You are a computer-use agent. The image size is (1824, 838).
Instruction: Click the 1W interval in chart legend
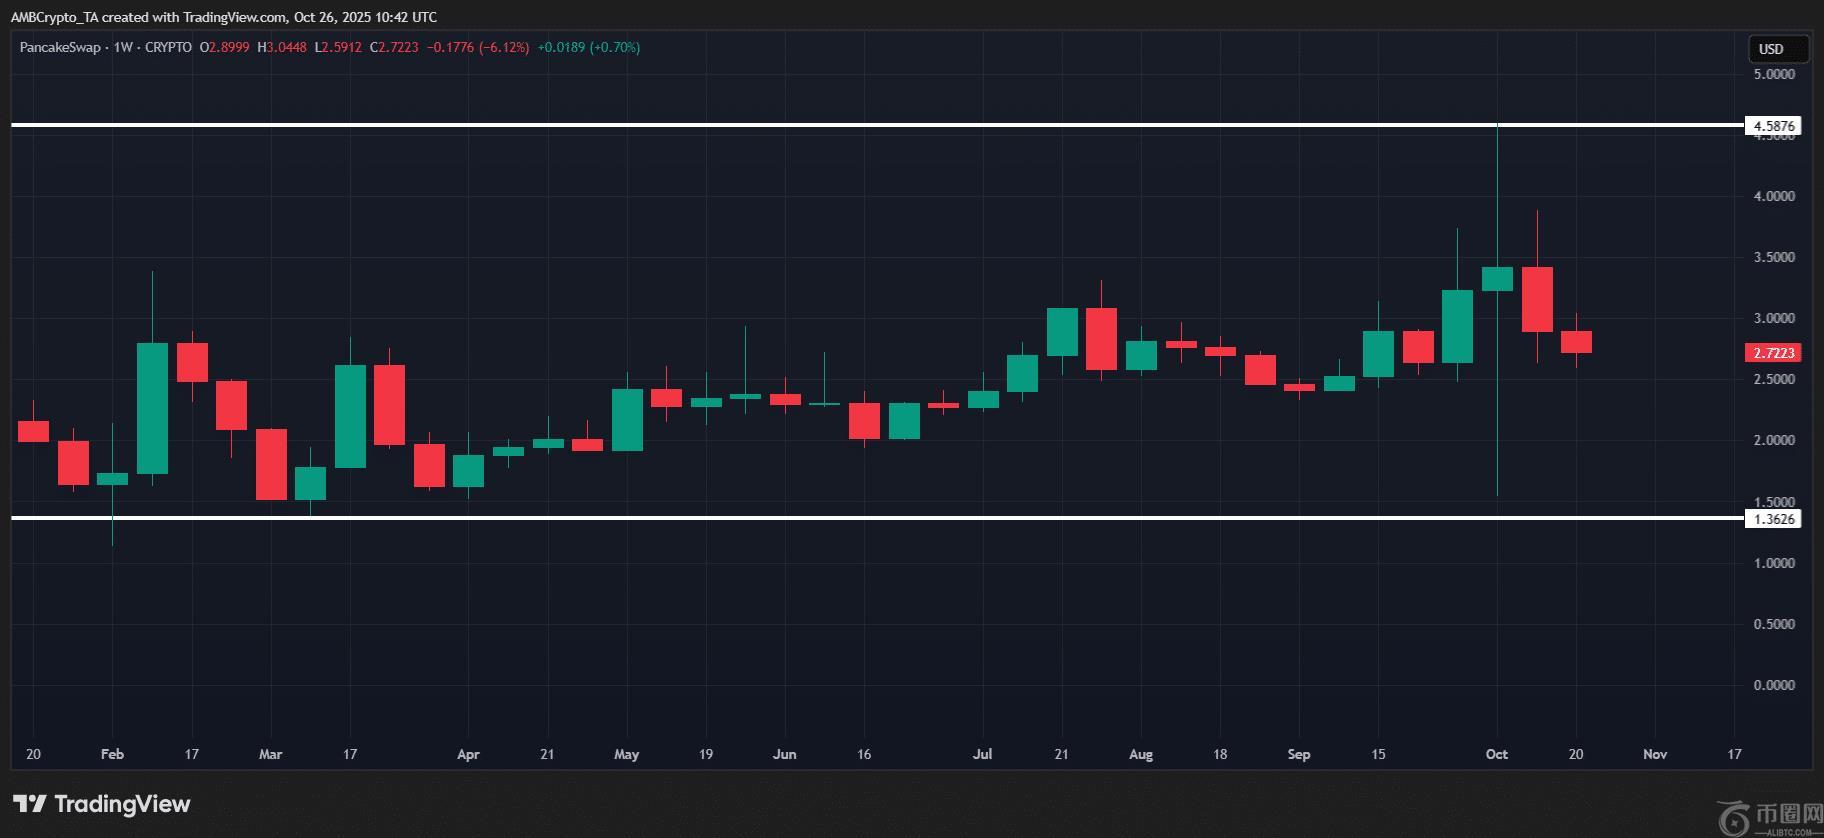pos(123,47)
